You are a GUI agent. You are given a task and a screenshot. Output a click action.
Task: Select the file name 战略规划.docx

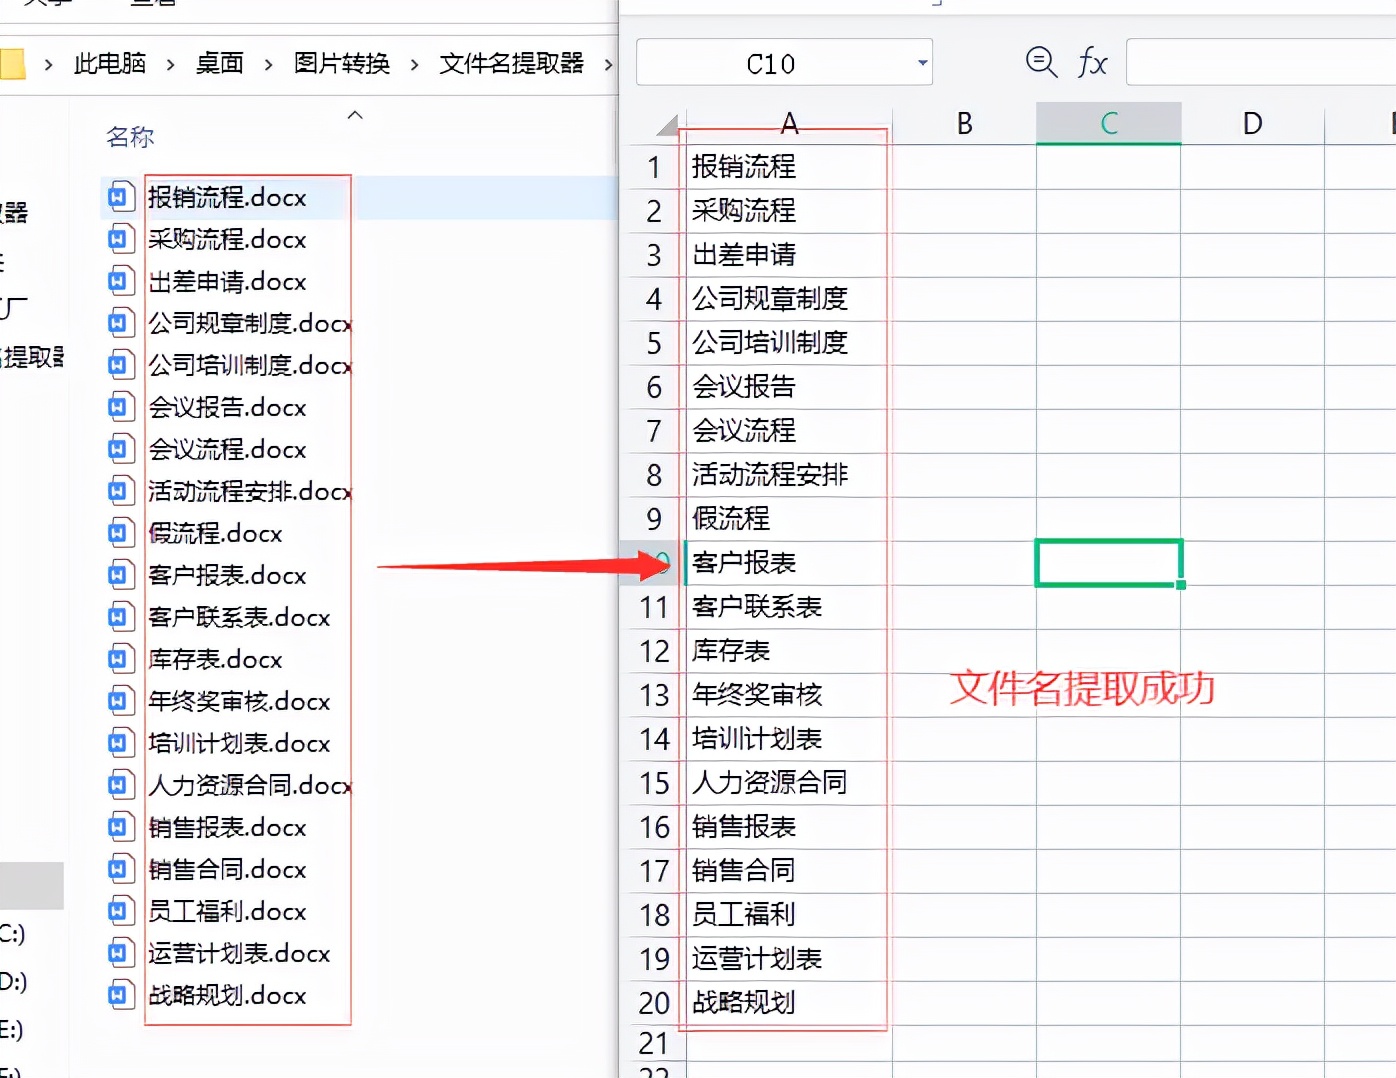(x=227, y=995)
